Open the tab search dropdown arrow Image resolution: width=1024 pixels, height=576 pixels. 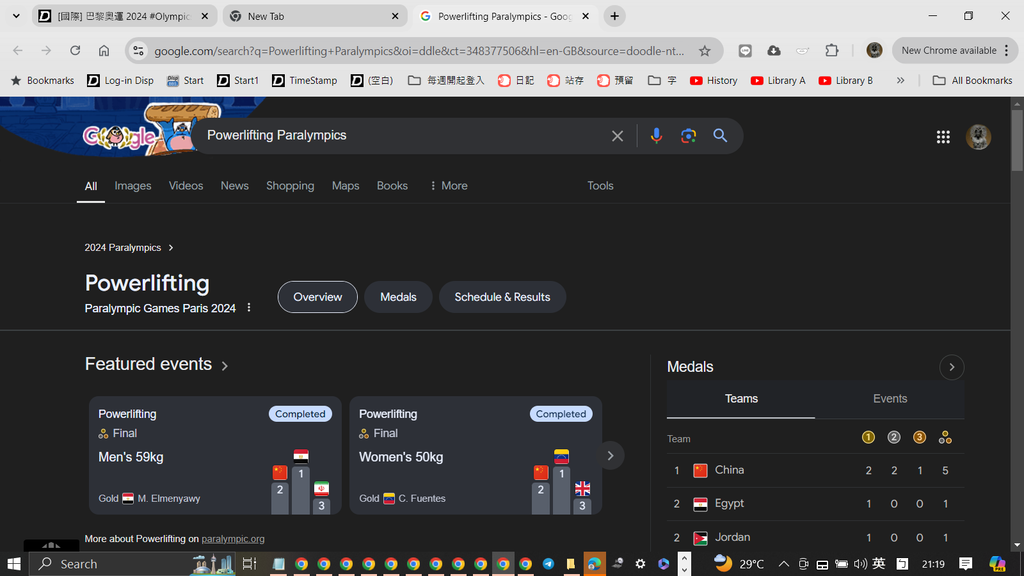tap(16, 16)
